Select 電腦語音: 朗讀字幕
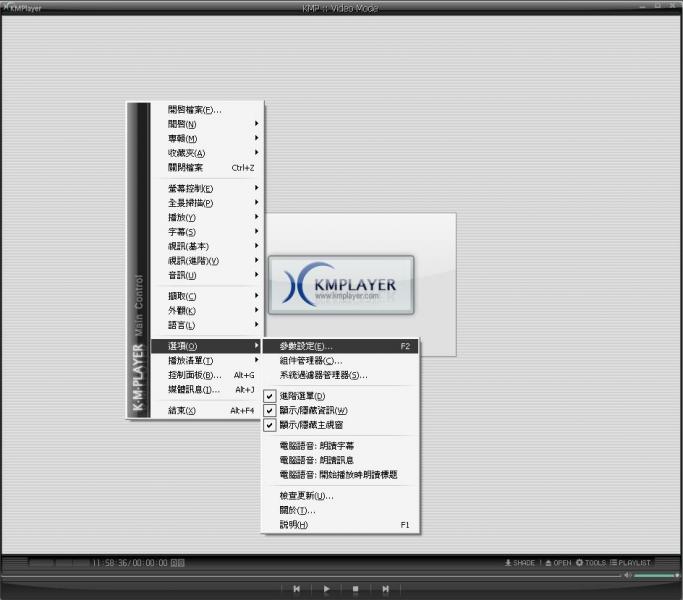Image resolution: width=683 pixels, height=600 pixels. tap(340, 446)
